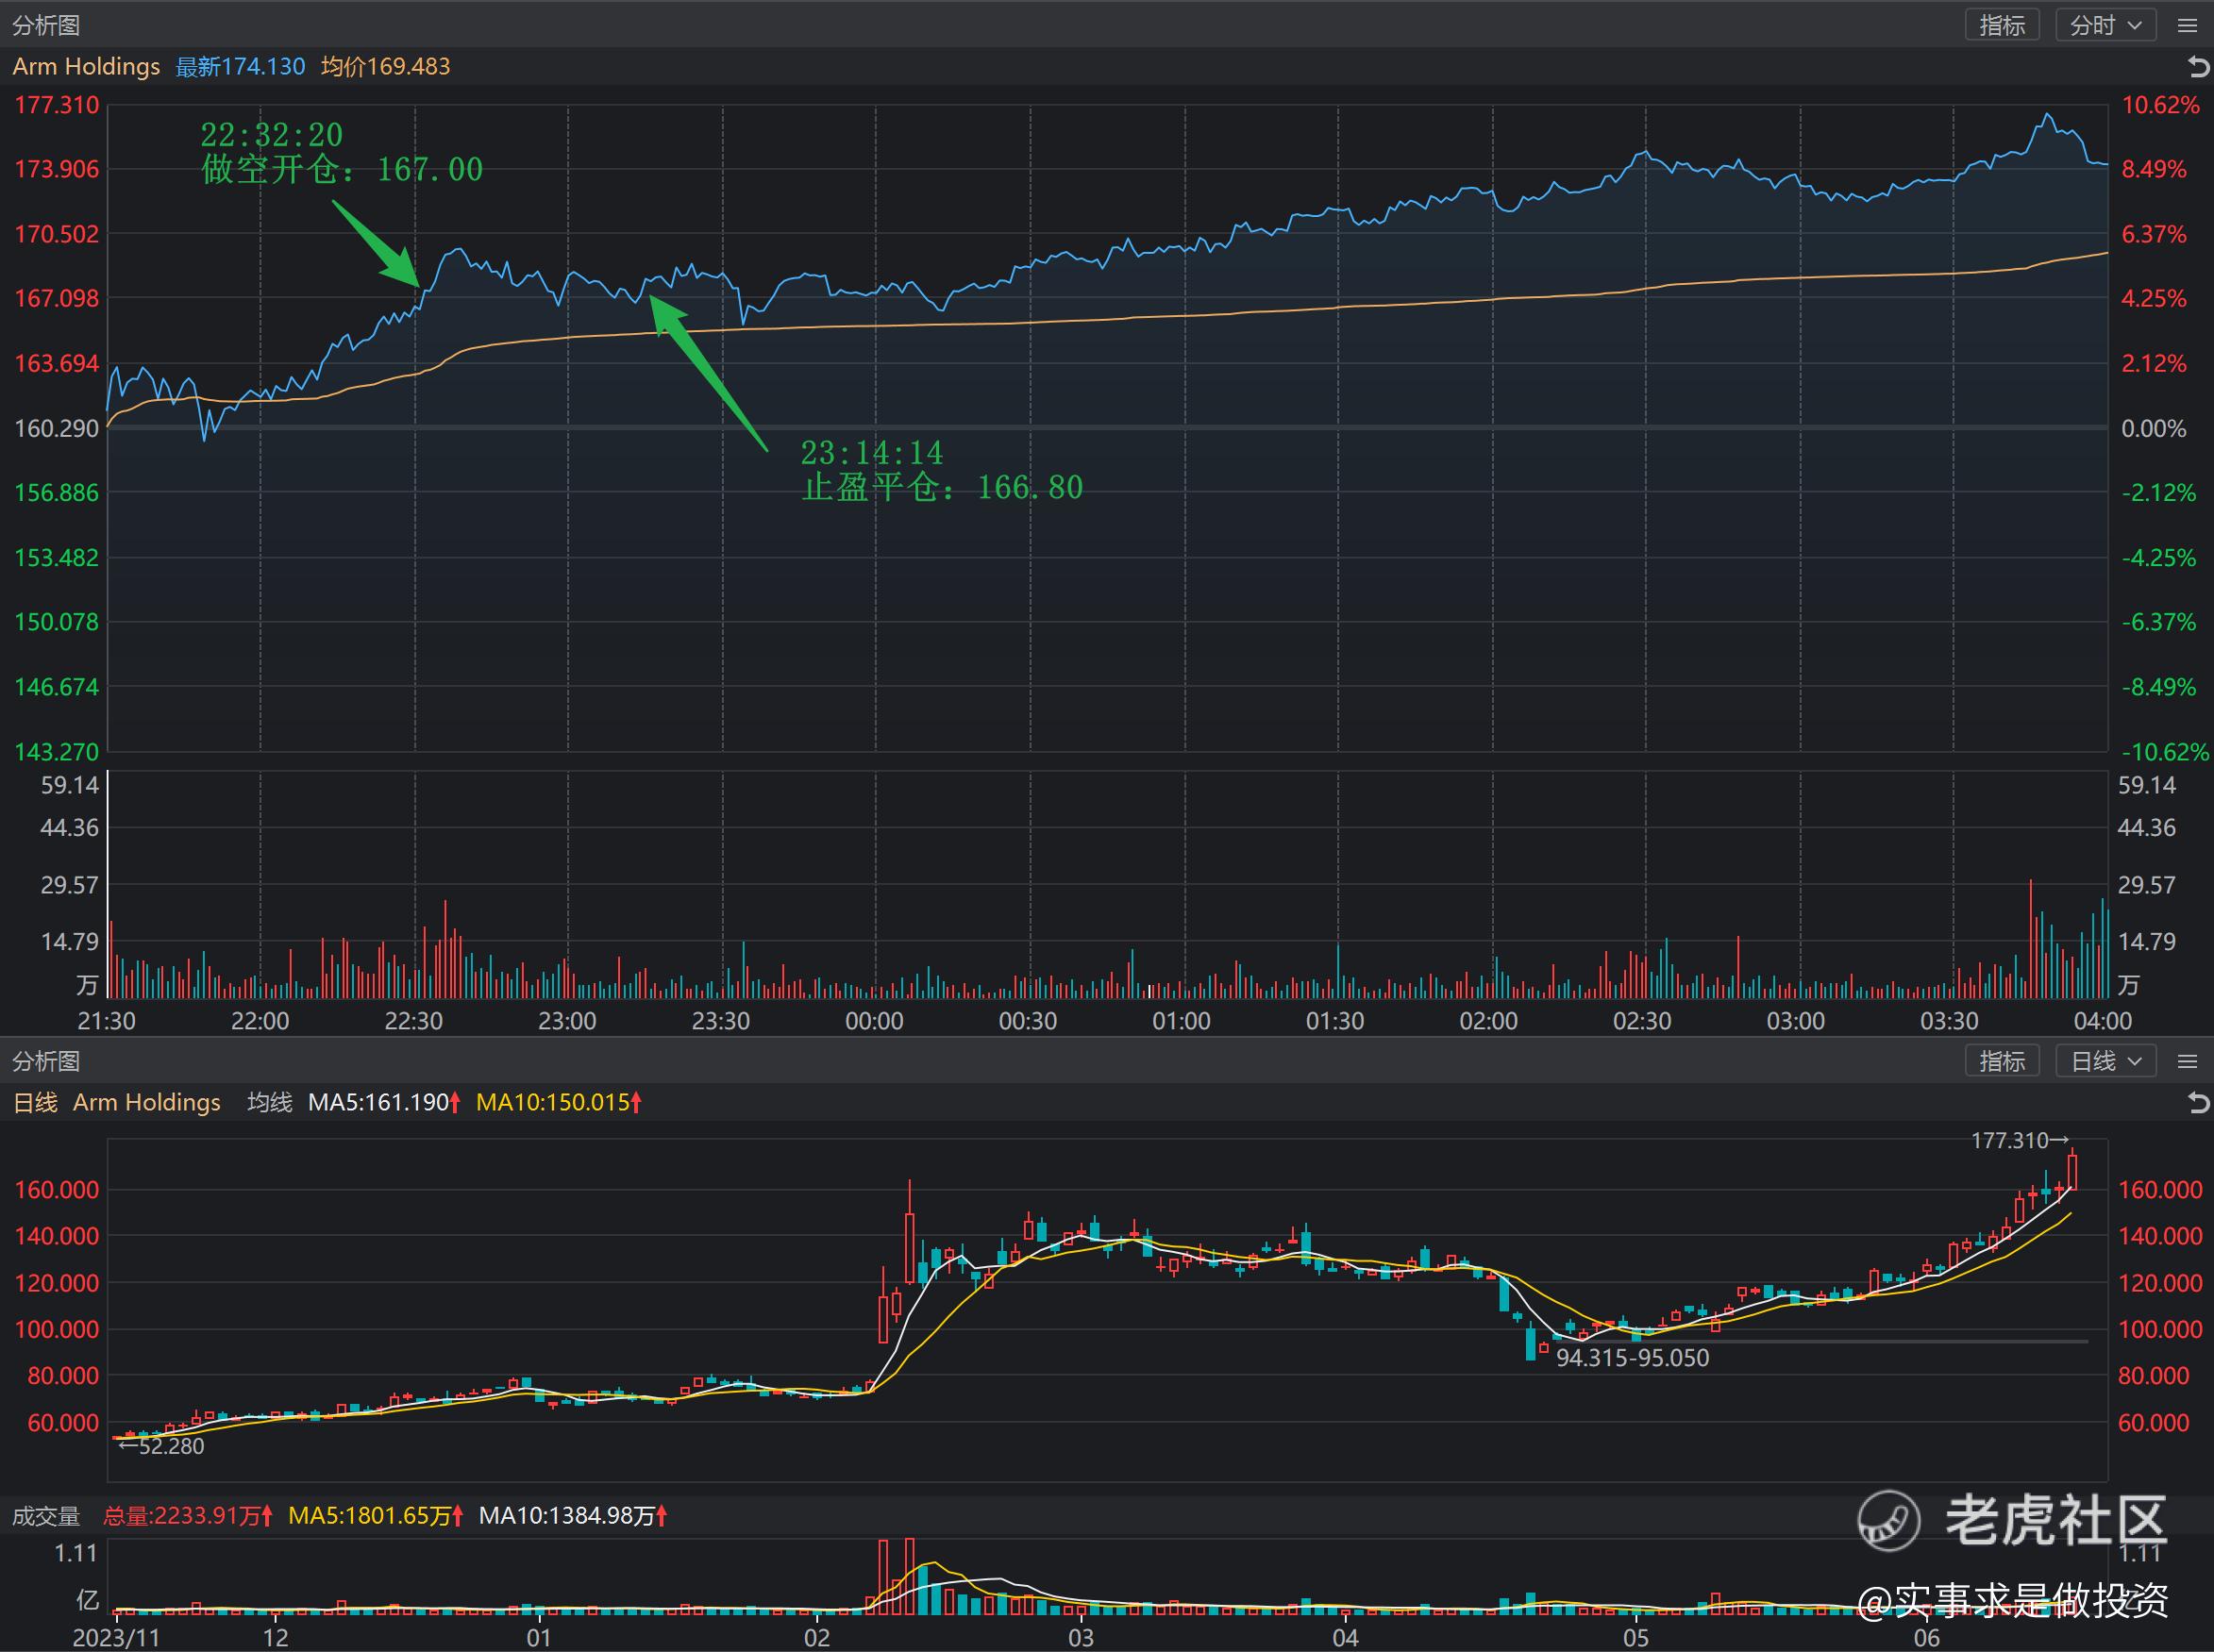This screenshot has width=2214, height=1652.
Task: Click the 22:30 time axis label
Action: pos(414,1021)
